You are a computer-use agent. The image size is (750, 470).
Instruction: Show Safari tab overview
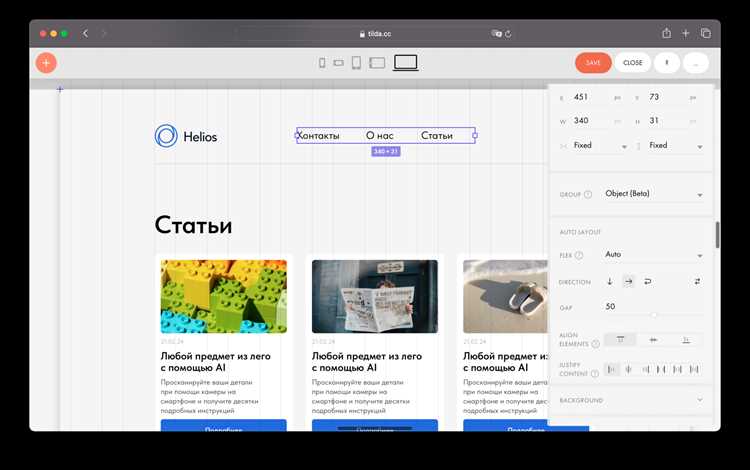[x=706, y=33]
